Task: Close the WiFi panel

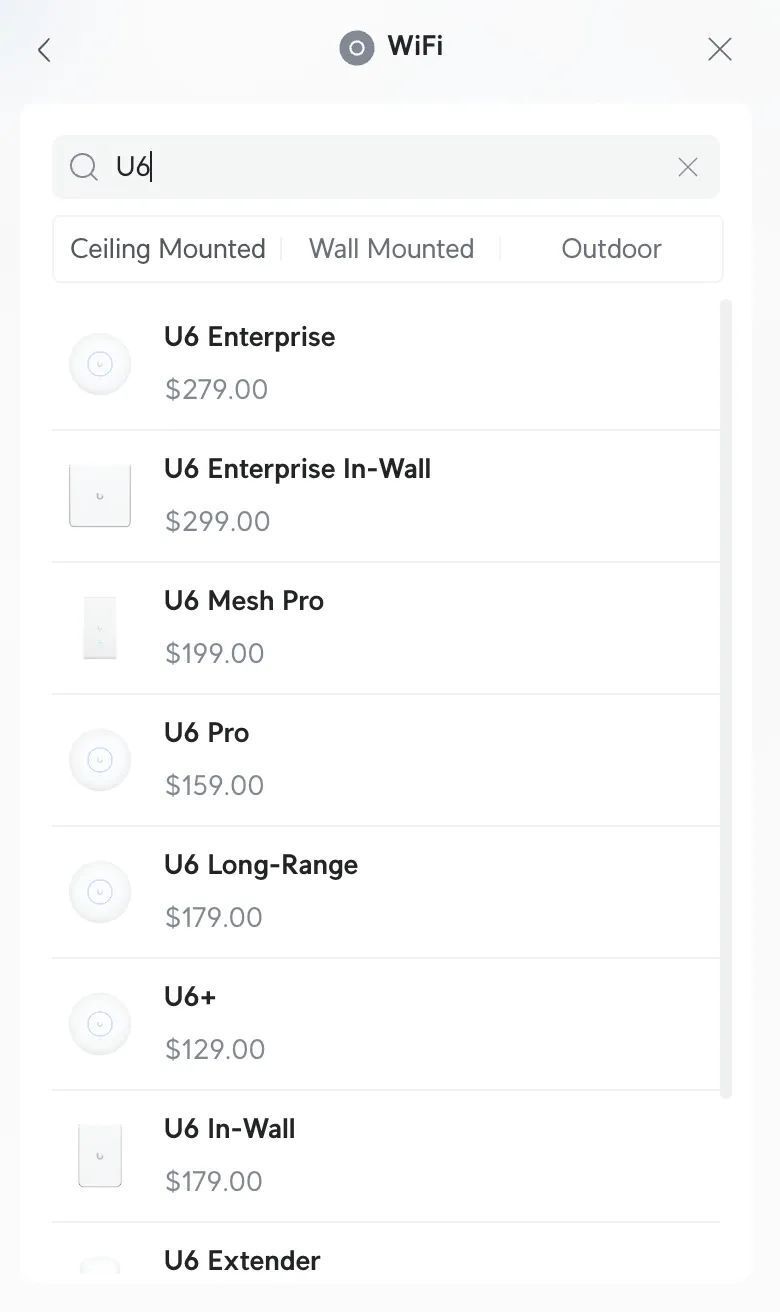Action: tap(720, 50)
